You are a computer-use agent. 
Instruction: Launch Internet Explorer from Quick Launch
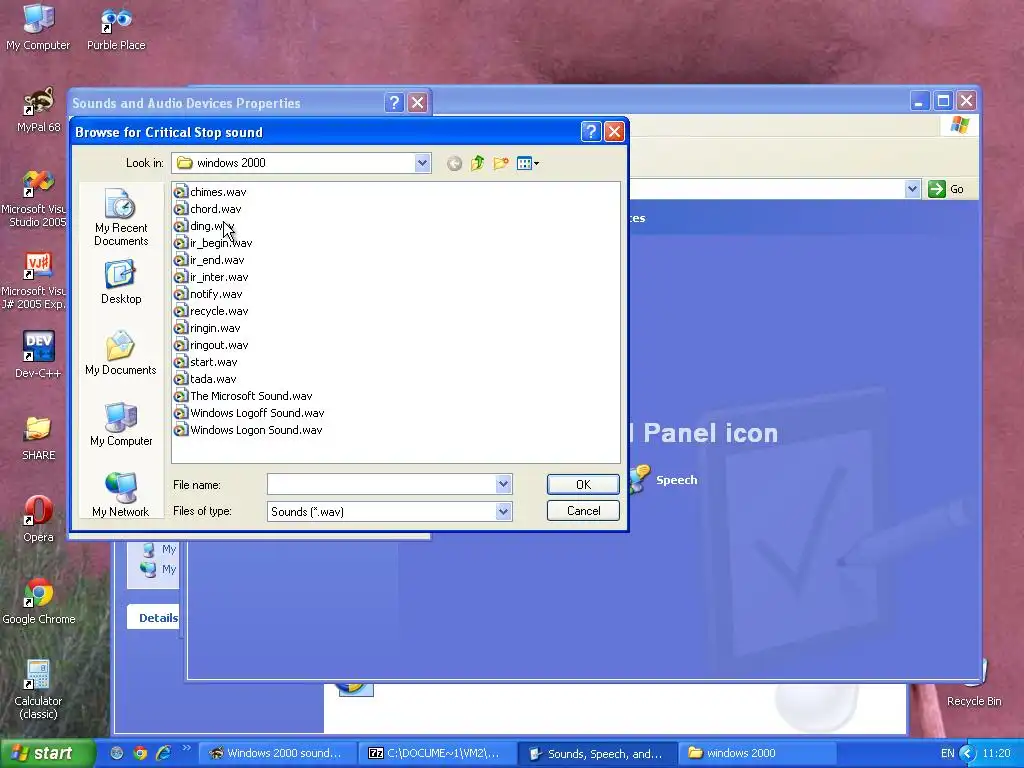tap(163, 753)
